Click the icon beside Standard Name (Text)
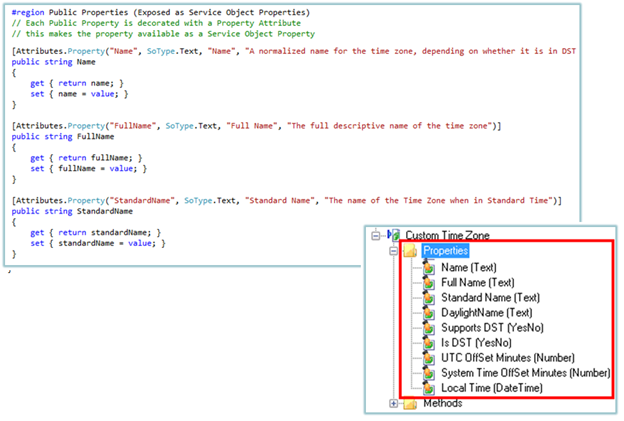Screen dimensions: 624x421 coord(429,297)
